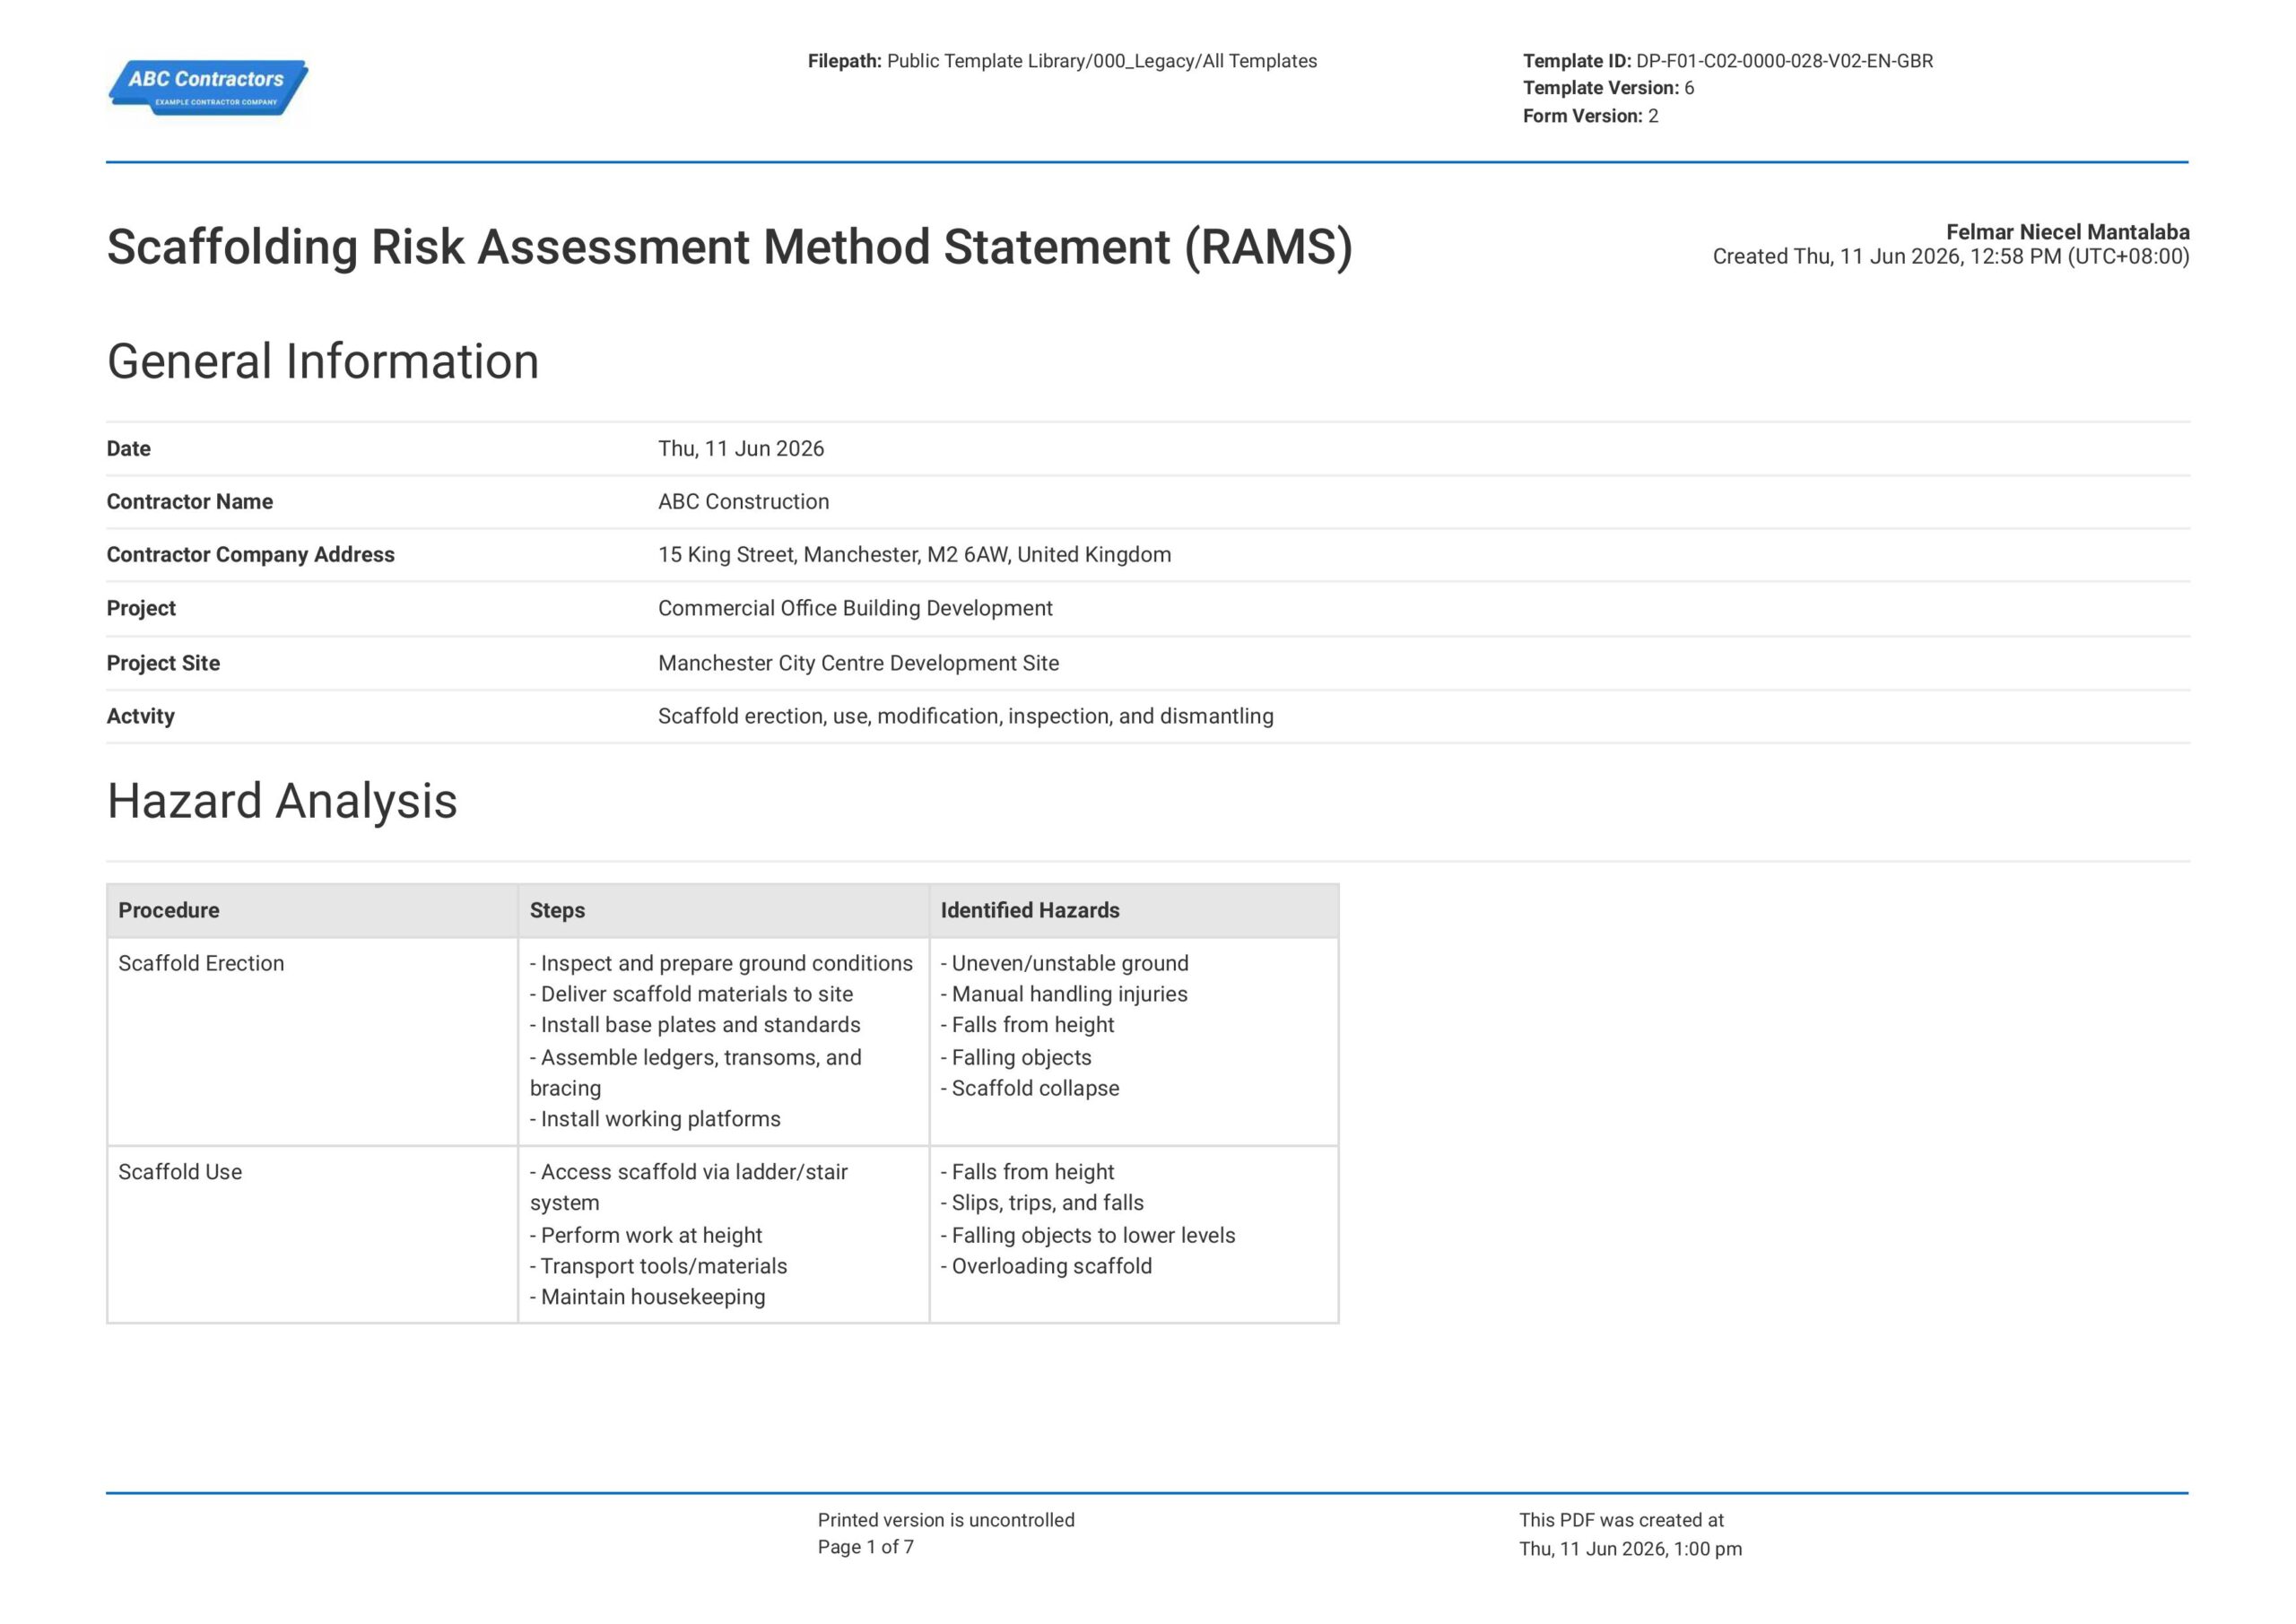Click the Actvity field value
The width and height of the screenshot is (2296, 1624).
click(965, 716)
